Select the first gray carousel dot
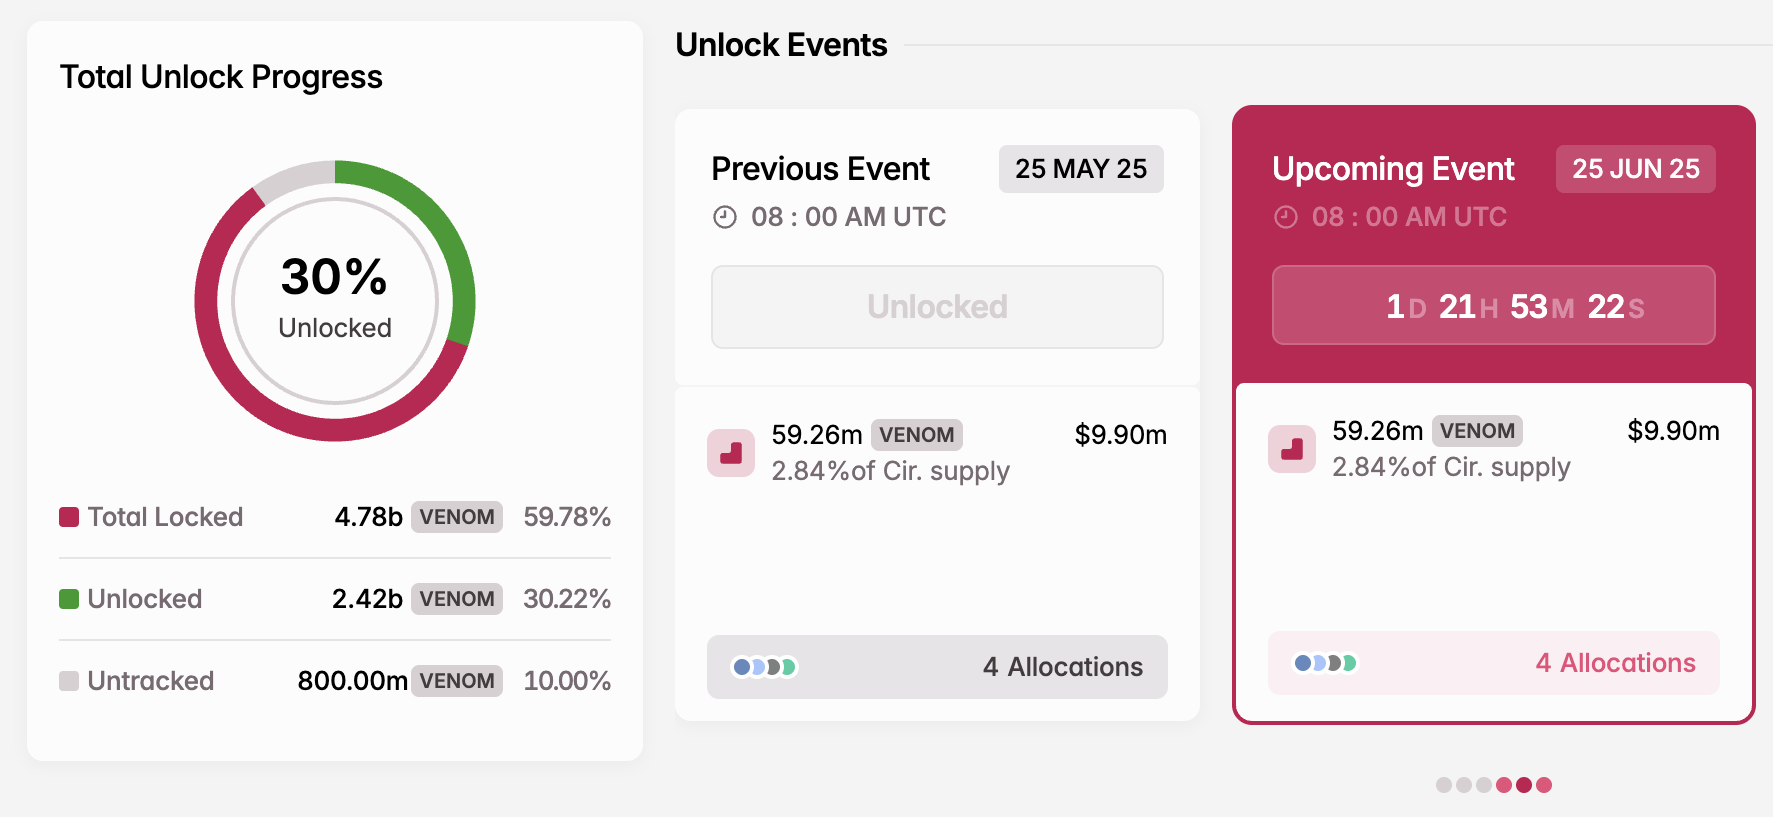The height and width of the screenshot is (817, 1773). 1444,785
